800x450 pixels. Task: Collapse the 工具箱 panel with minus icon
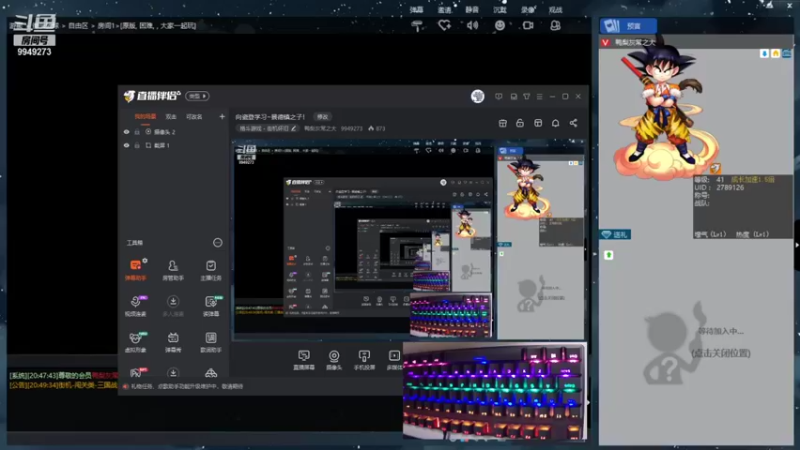(x=218, y=243)
